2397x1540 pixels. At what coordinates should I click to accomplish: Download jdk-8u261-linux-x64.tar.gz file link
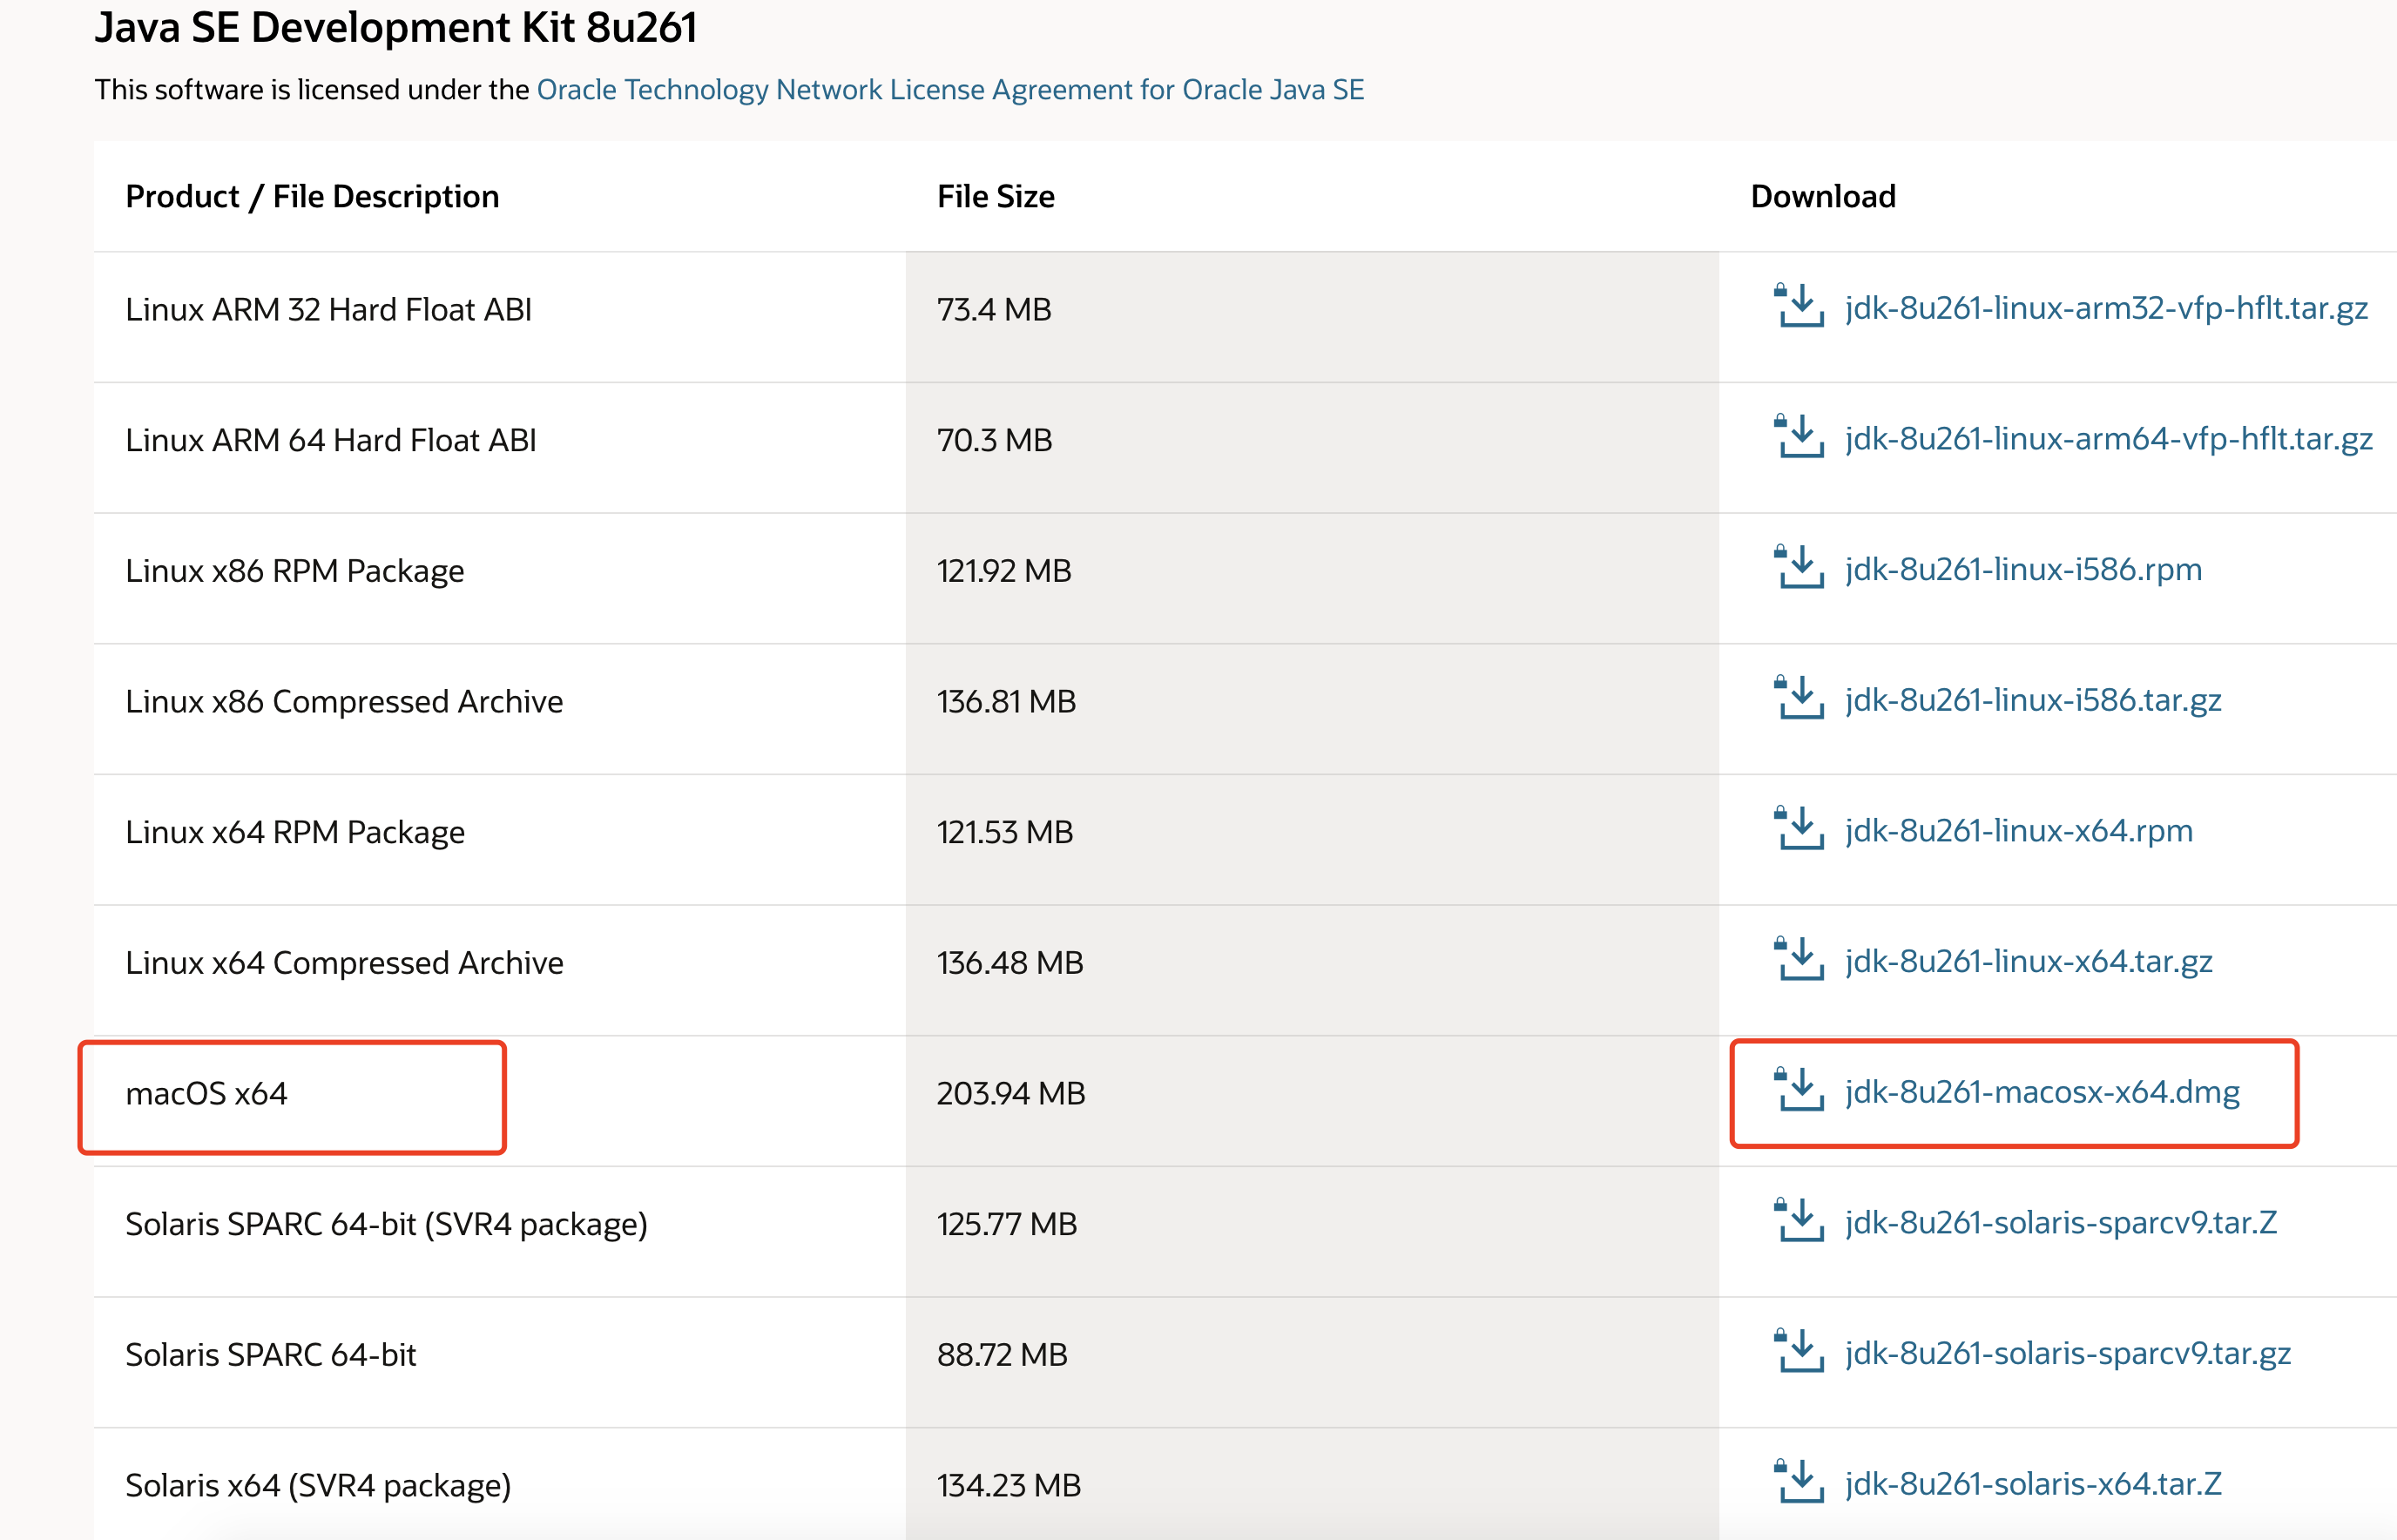[x=2029, y=961]
